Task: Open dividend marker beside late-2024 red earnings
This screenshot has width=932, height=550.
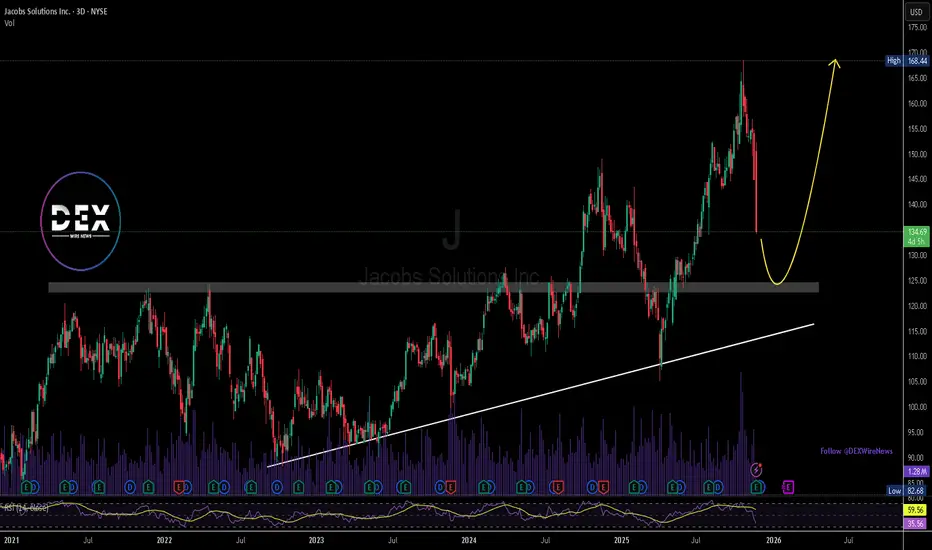Action: click(593, 488)
